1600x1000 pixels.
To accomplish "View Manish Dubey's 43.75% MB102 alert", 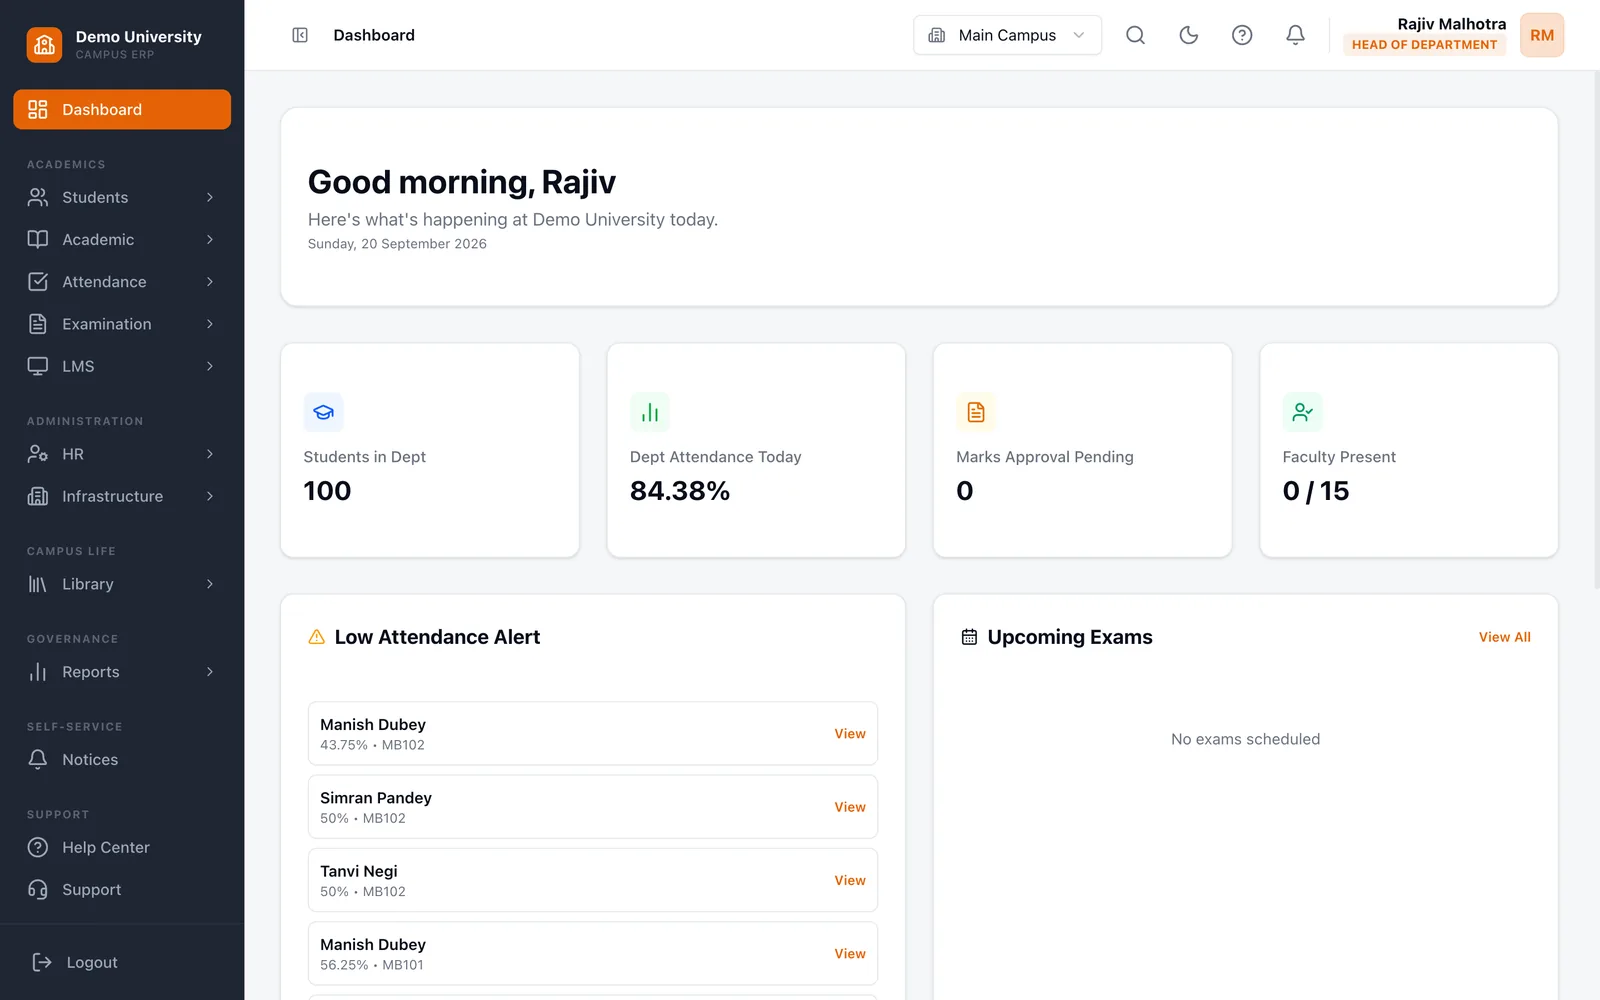I will 850,734.
